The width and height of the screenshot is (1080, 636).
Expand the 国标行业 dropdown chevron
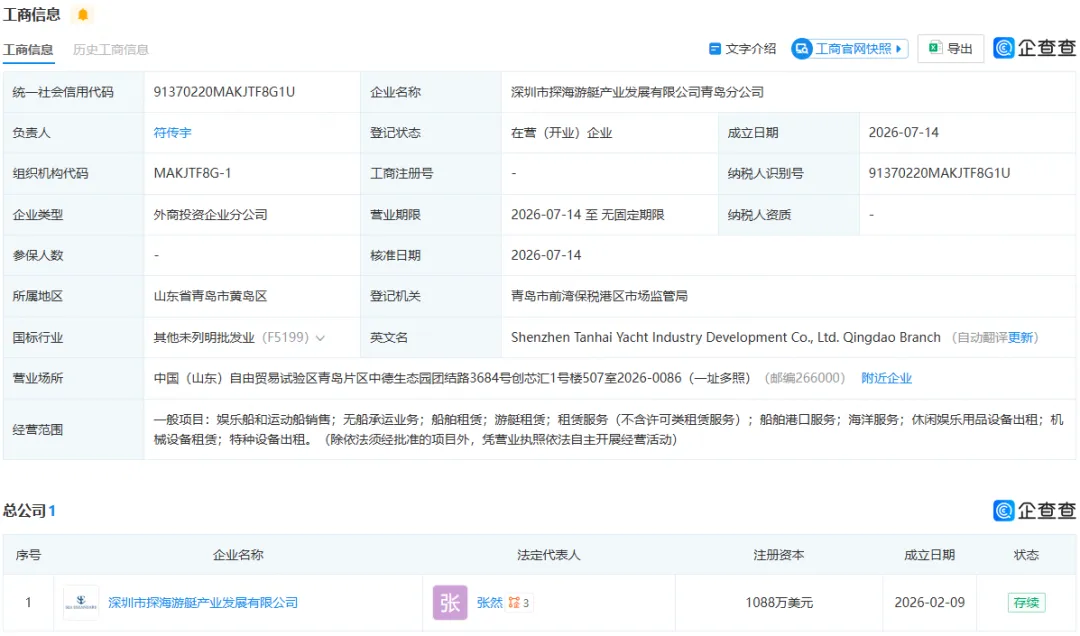tap(320, 338)
